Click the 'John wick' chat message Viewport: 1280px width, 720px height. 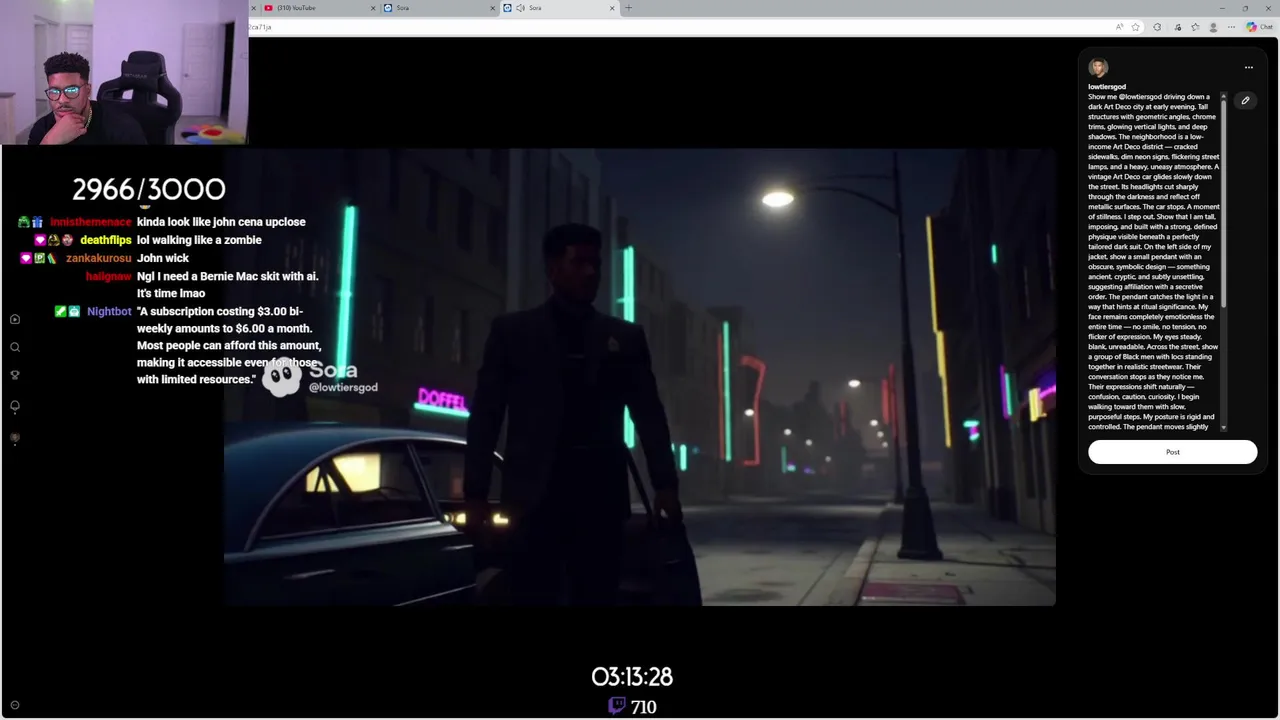(163, 258)
